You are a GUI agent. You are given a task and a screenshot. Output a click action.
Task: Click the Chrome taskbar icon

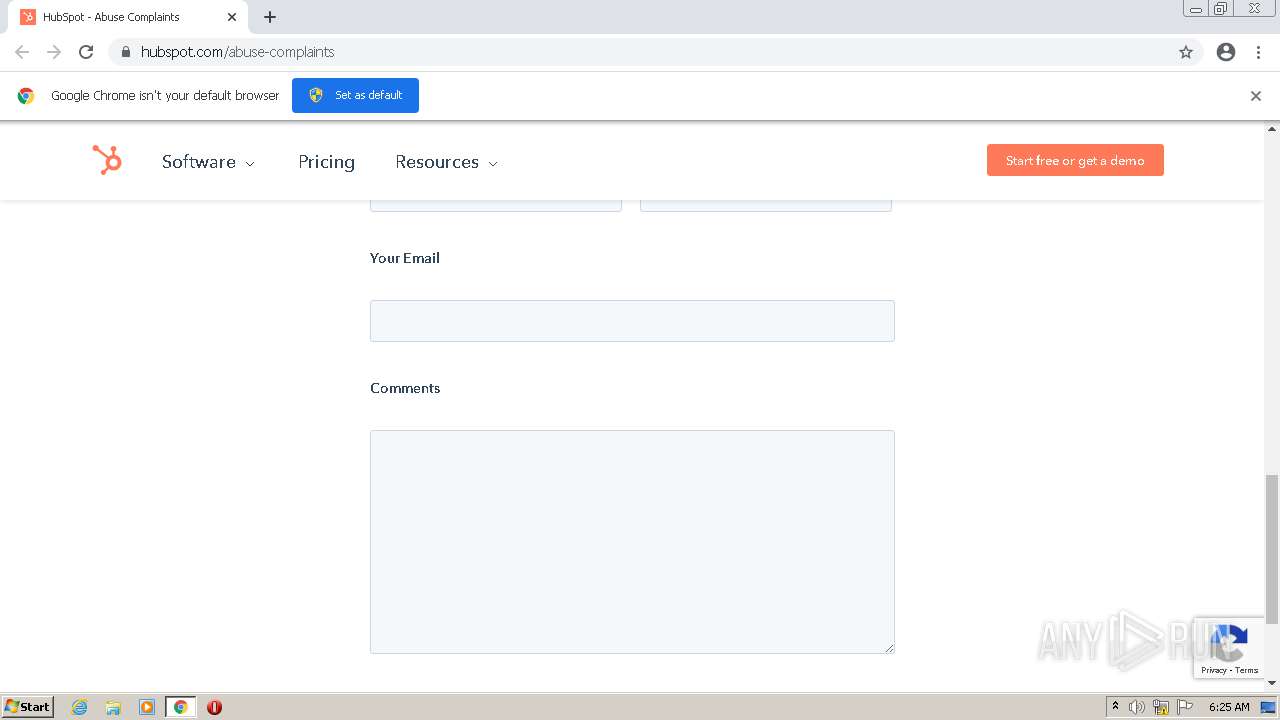pyautogui.click(x=180, y=707)
